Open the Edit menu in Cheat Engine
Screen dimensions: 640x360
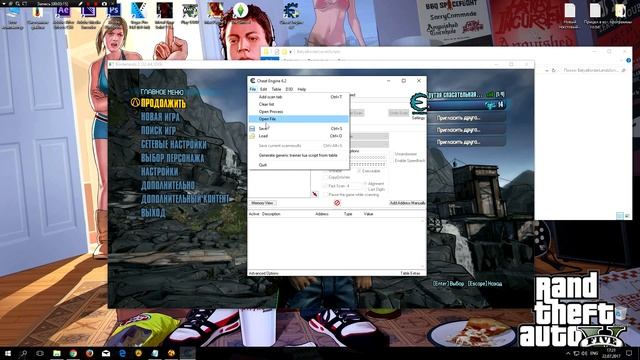click(264, 89)
